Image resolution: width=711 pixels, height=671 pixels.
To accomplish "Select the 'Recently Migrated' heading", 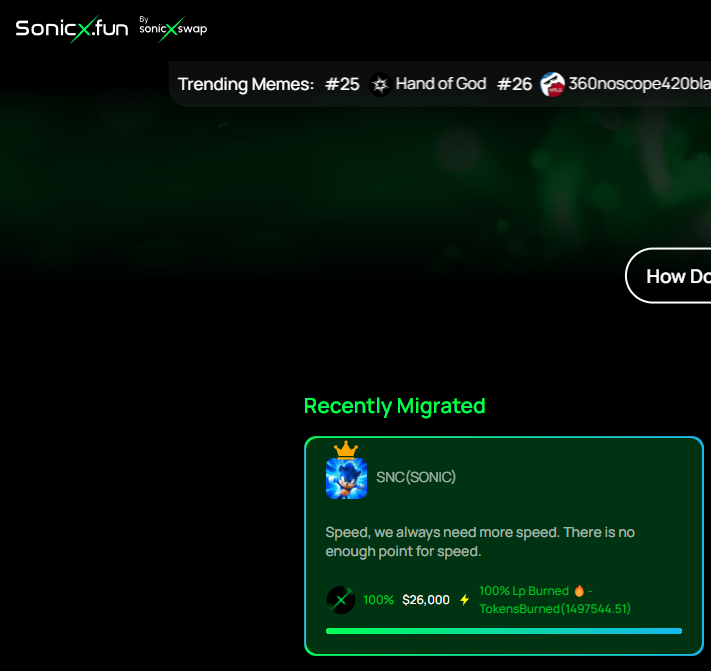I will tap(394, 406).
